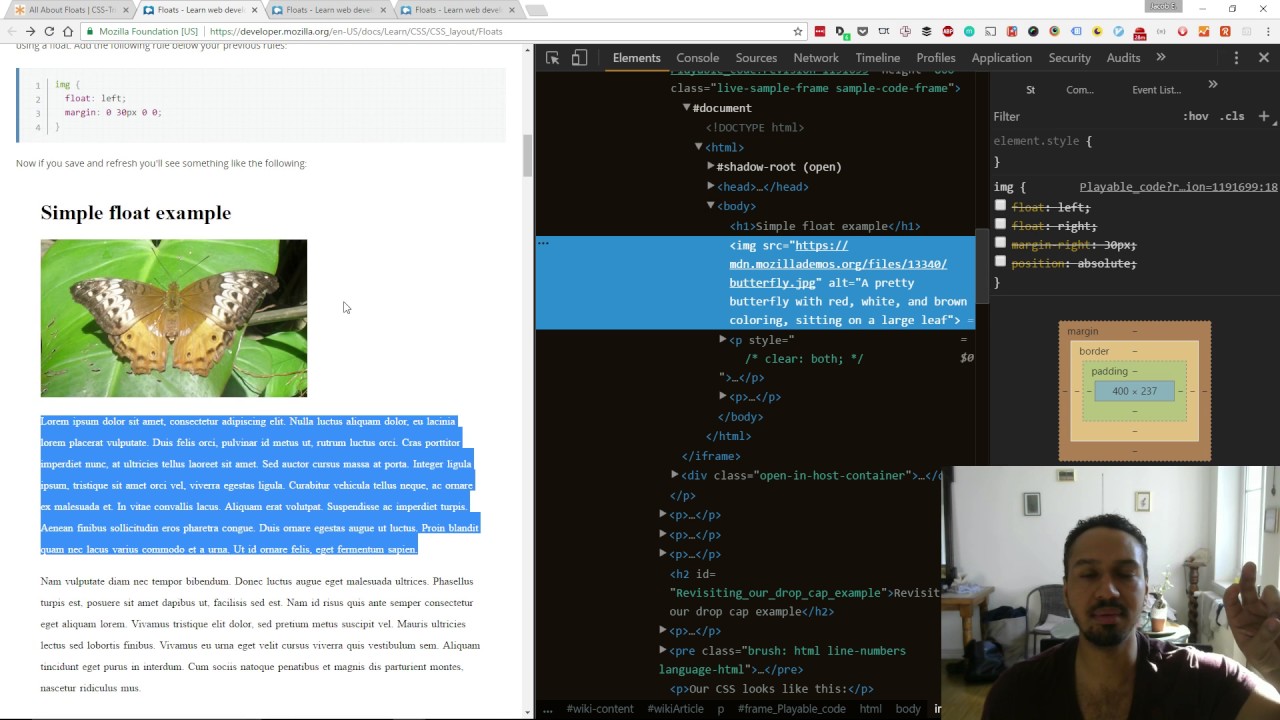
Task: Open the butterfly.jpg src link
Action: (838, 264)
